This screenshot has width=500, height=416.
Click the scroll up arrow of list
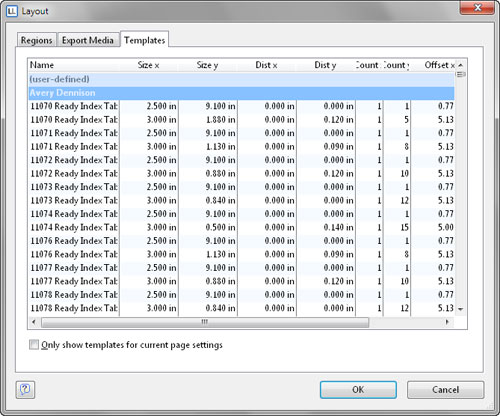point(461,65)
